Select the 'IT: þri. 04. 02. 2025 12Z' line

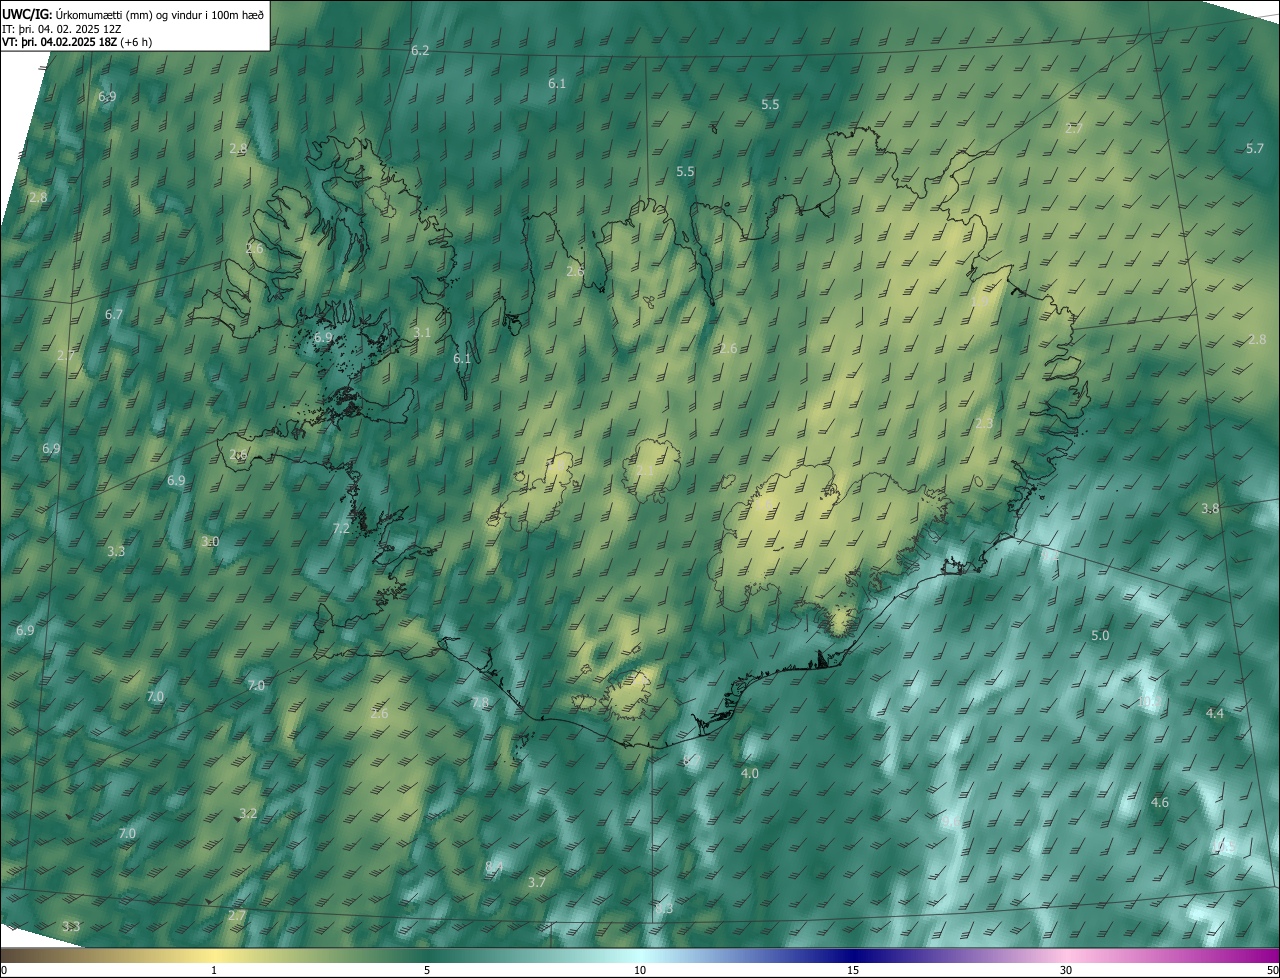tap(62, 29)
